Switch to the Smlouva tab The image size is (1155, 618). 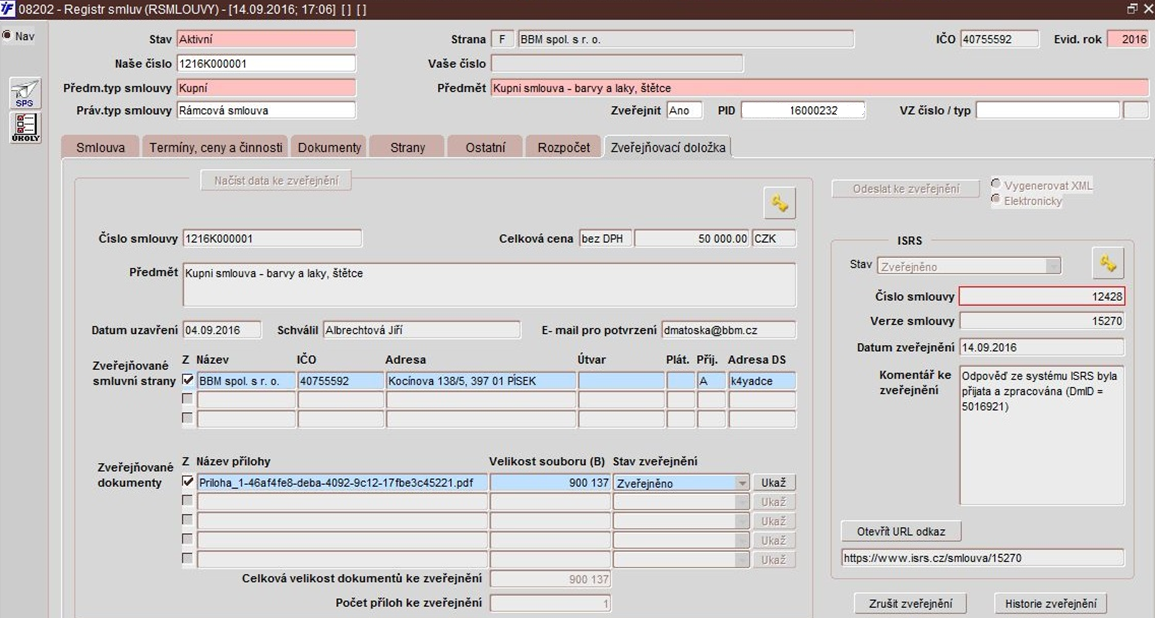coord(100,147)
